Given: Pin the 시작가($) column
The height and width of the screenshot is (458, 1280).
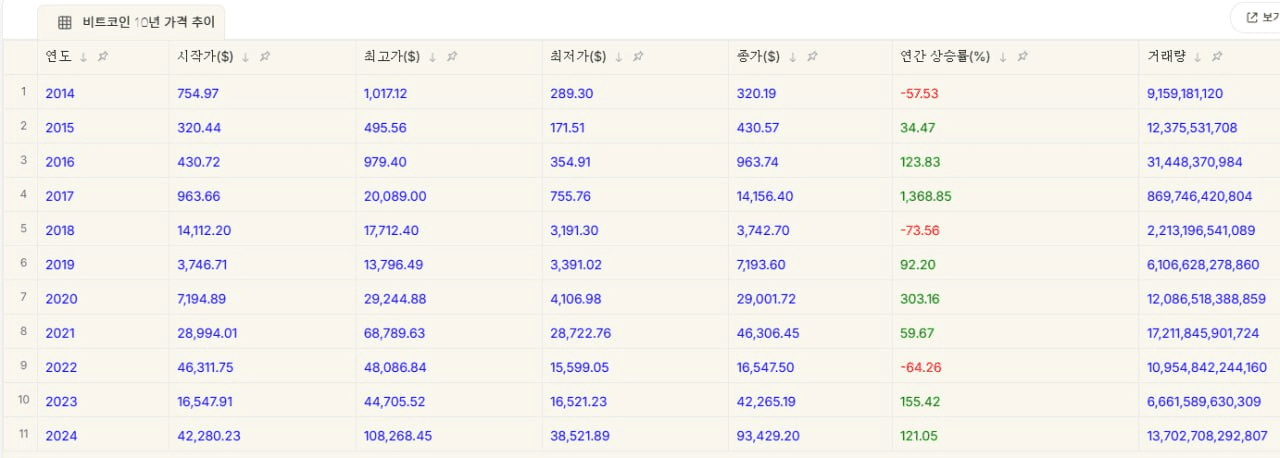Looking at the screenshot, I should pyautogui.click(x=265, y=57).
